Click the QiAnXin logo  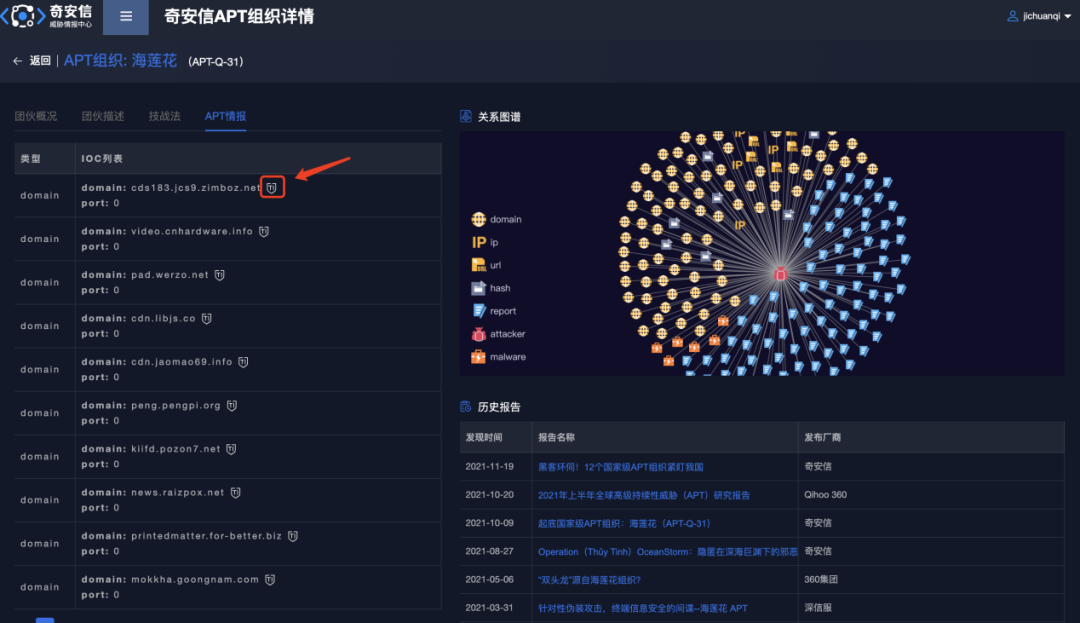pos(47,16)
